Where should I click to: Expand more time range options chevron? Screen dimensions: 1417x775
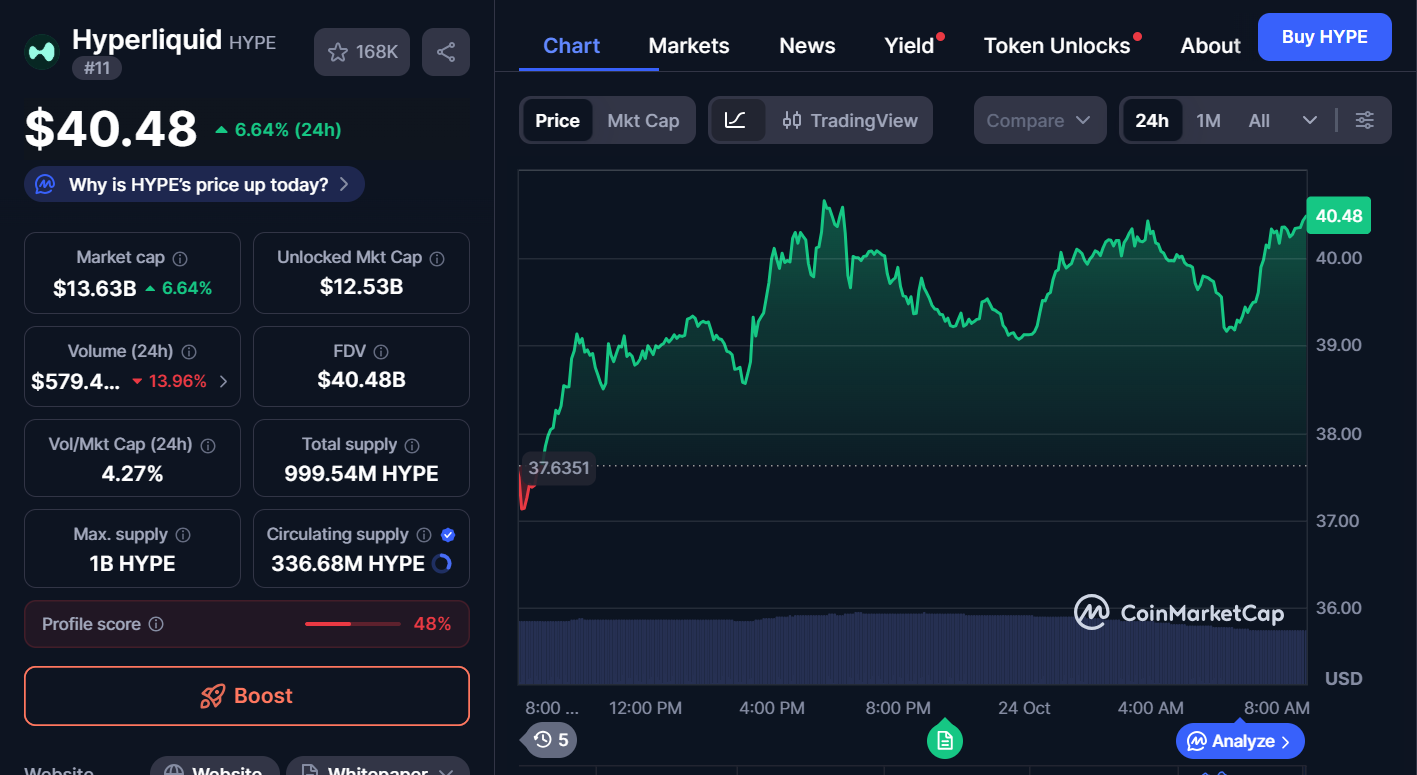pyautogui.click(x=1310, y=121)
